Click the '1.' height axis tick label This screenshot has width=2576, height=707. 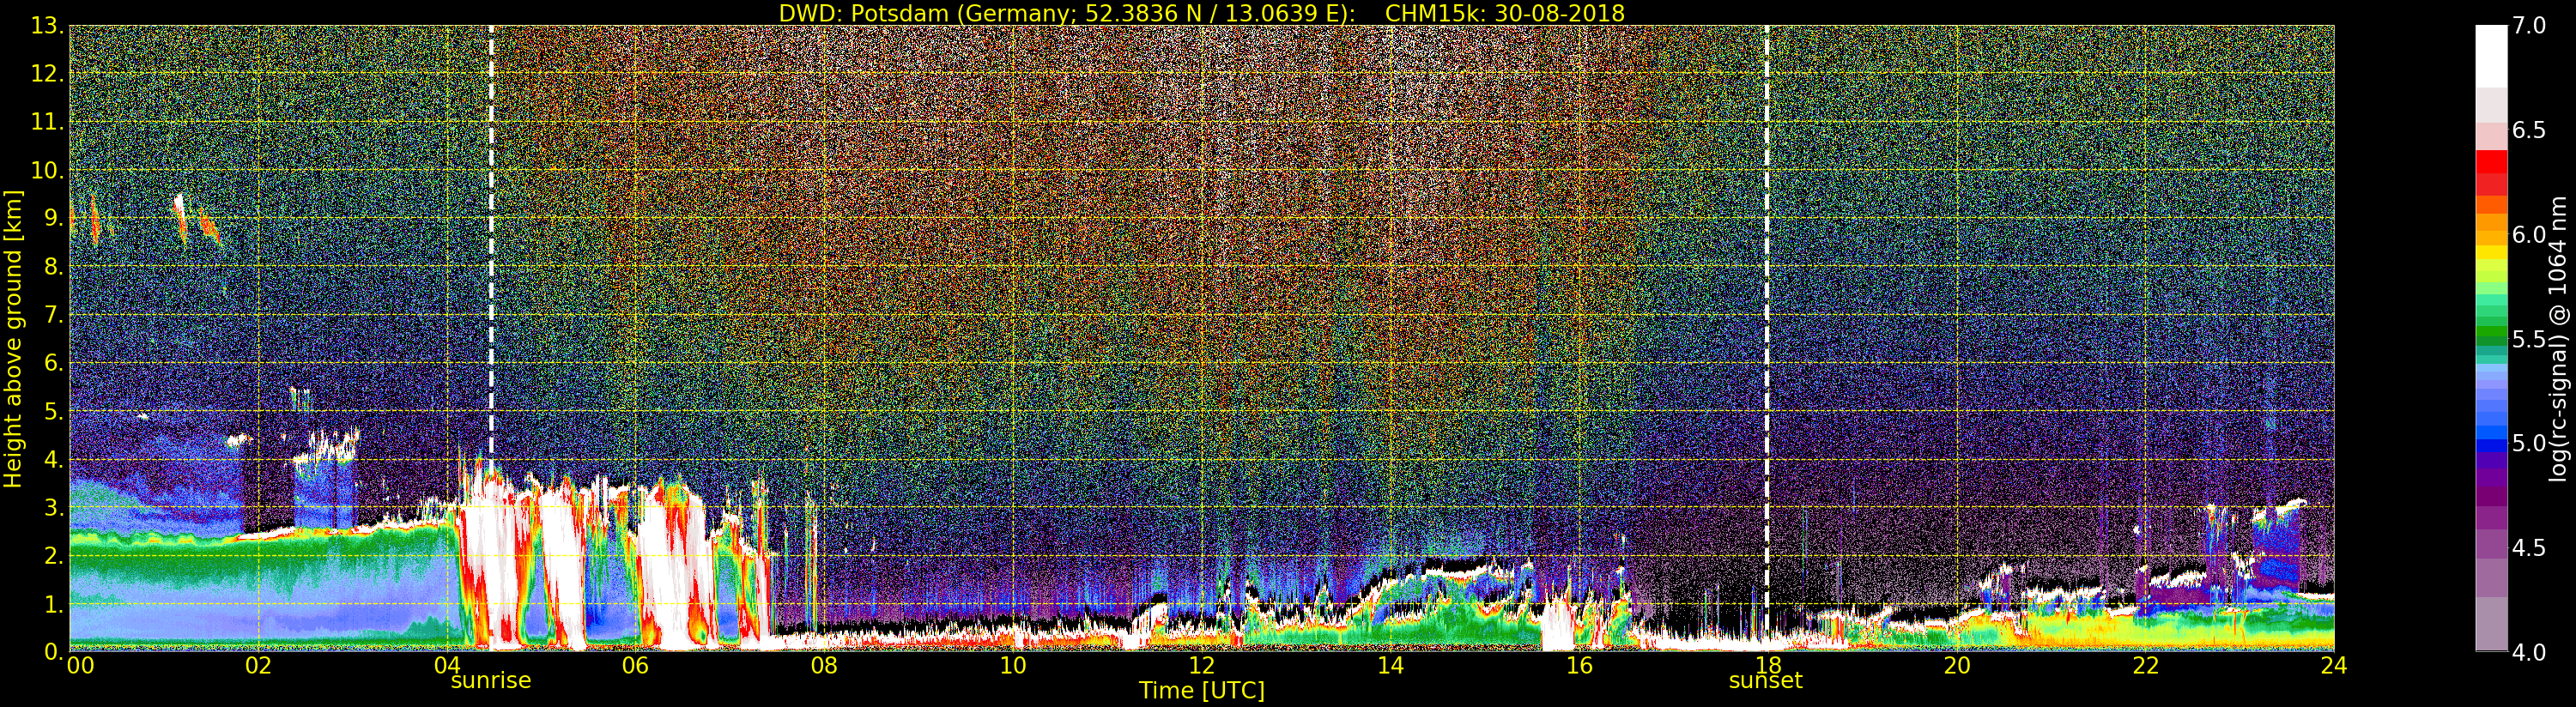[54, 604]
